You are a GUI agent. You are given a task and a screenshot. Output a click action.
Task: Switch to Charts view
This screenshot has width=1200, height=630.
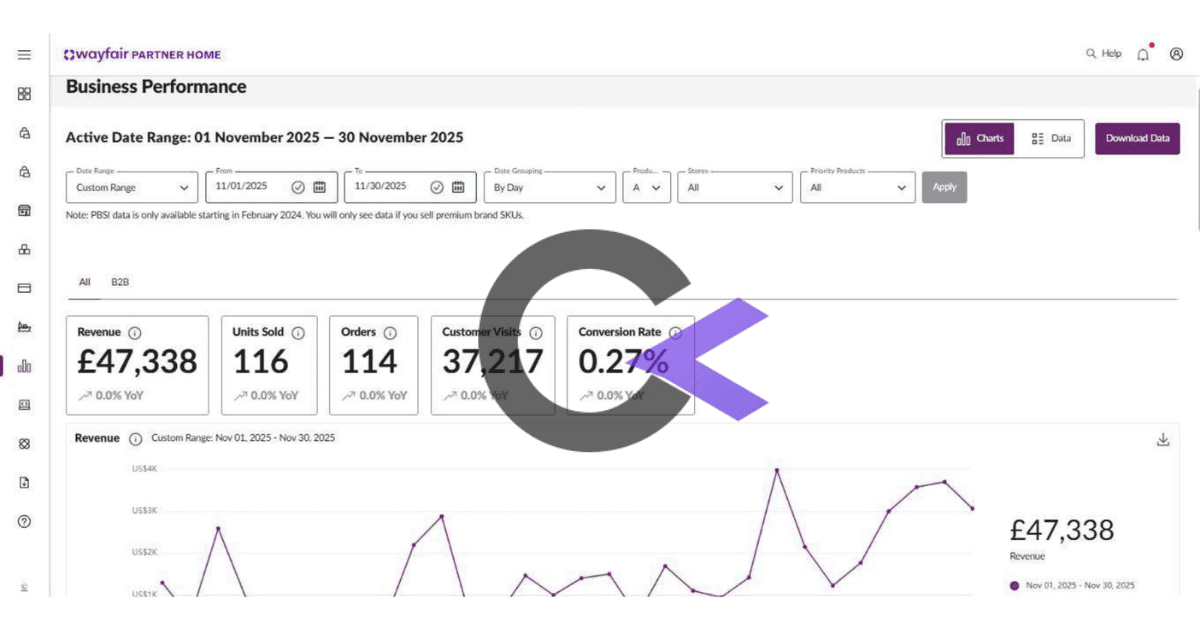point(980,138)
